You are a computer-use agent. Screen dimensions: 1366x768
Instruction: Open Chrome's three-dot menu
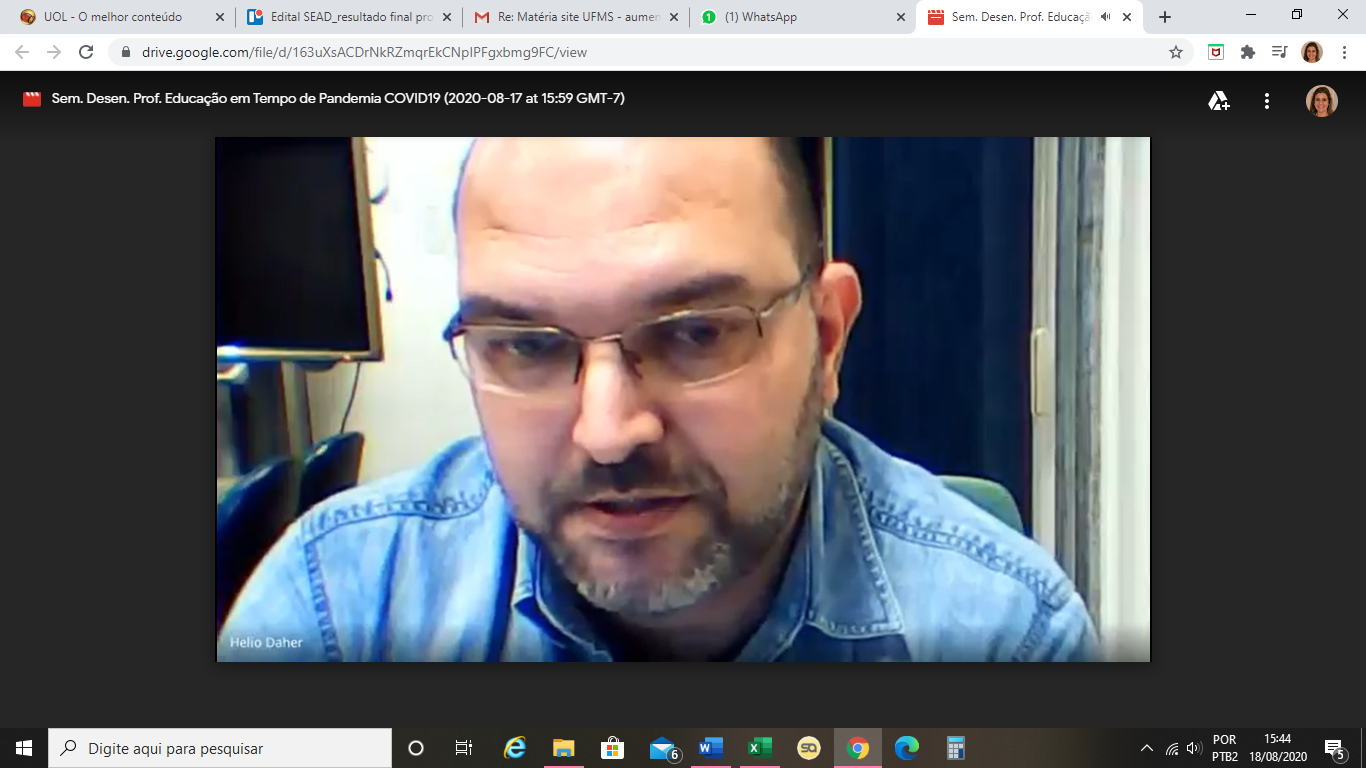click(1343, 52)
